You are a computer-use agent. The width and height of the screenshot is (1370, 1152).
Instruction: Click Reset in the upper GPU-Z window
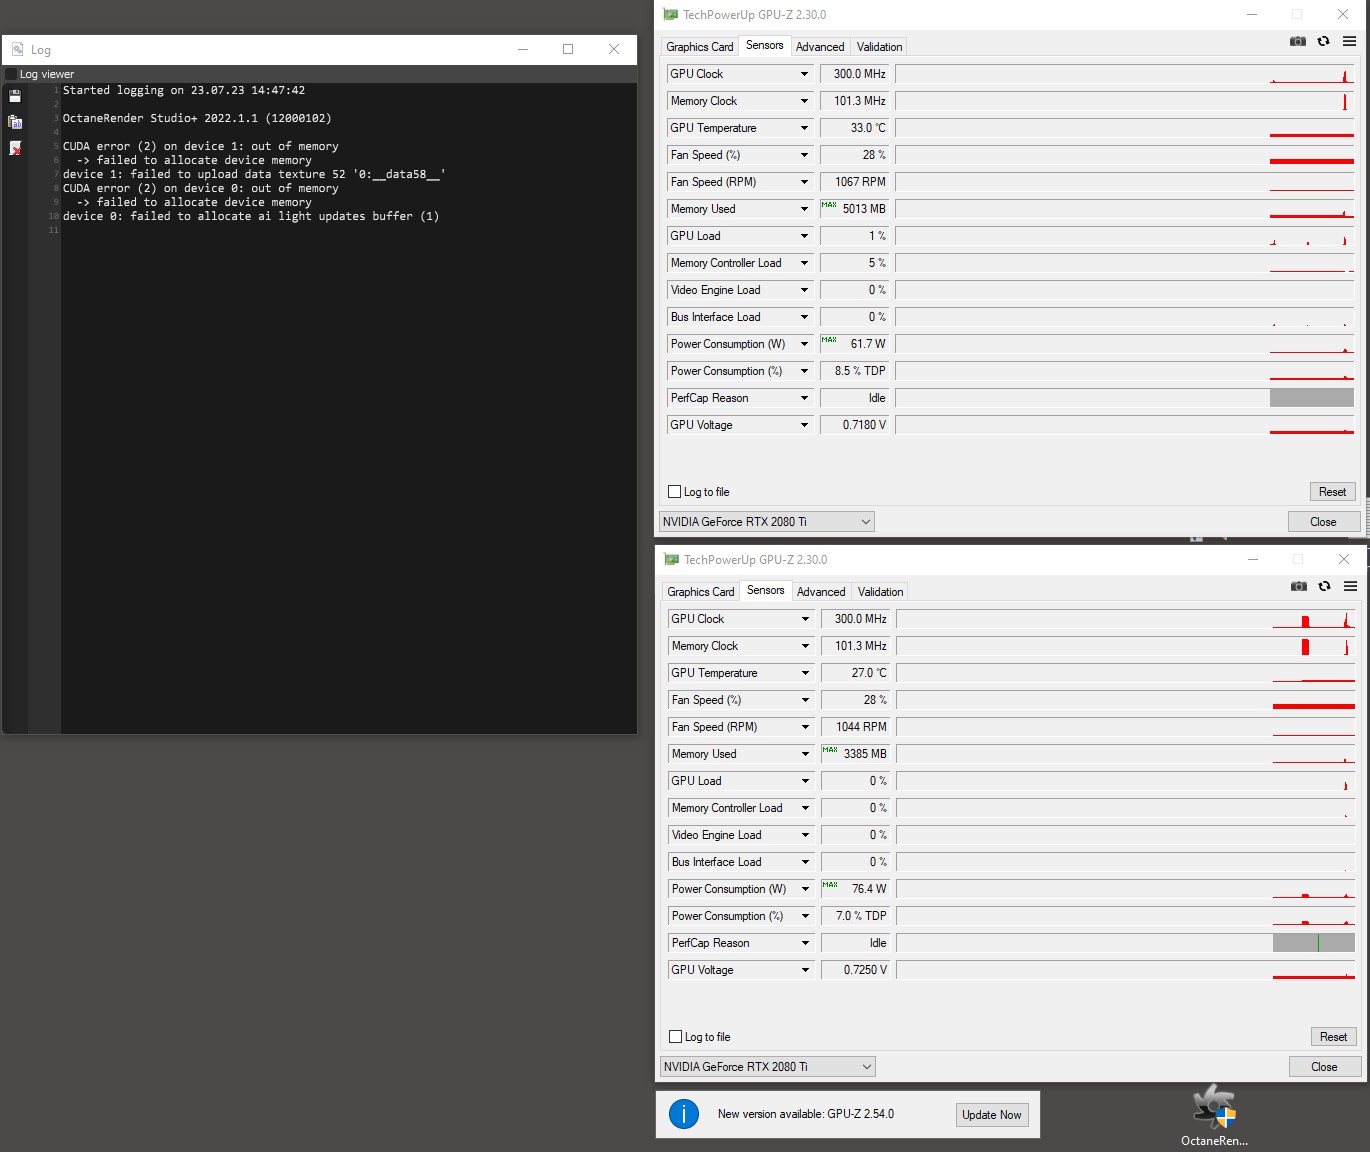click(1332, 492)
